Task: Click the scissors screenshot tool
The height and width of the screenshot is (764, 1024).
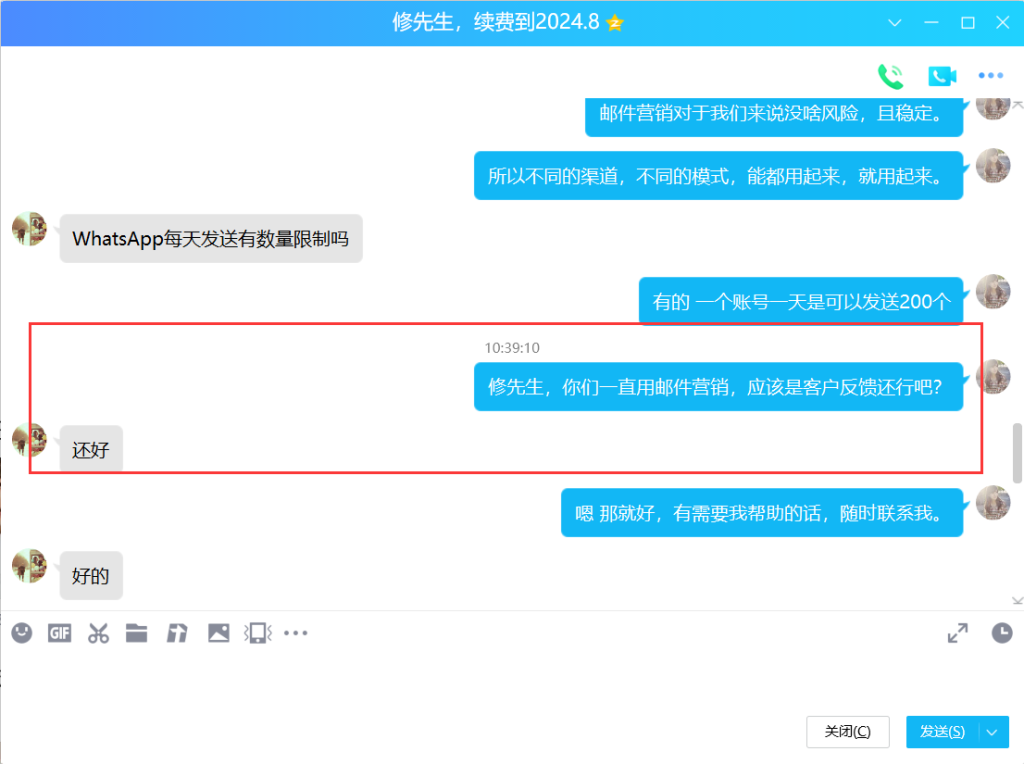Action: pos(98,632)
